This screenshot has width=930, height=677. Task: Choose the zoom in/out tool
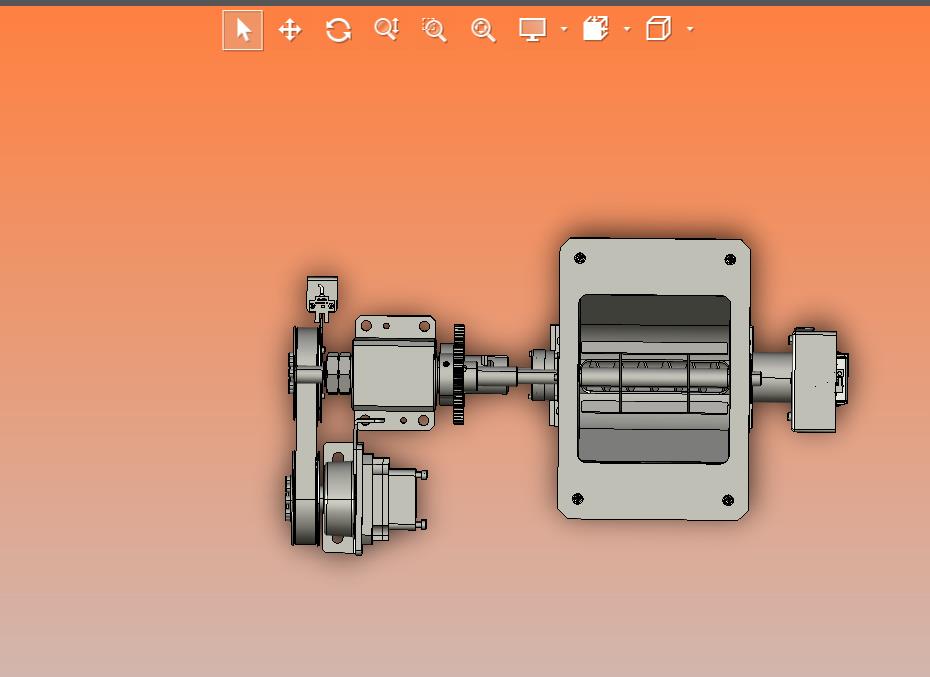coord(387,29)
